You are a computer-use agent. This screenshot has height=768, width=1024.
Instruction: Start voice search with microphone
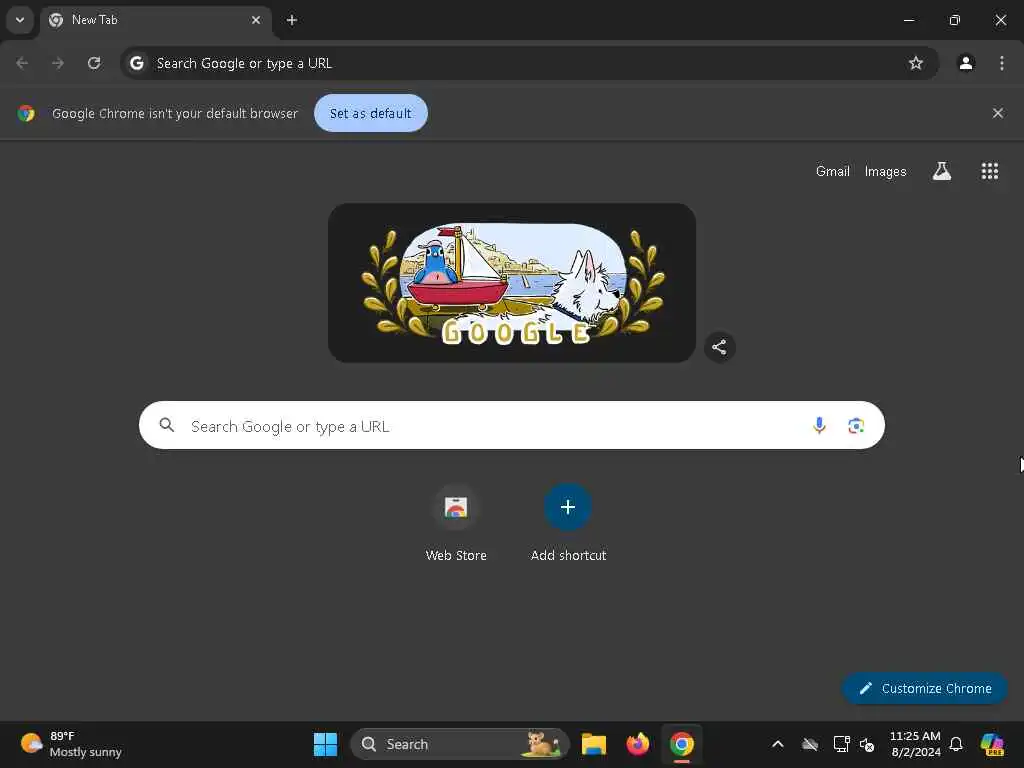point(819,426)
